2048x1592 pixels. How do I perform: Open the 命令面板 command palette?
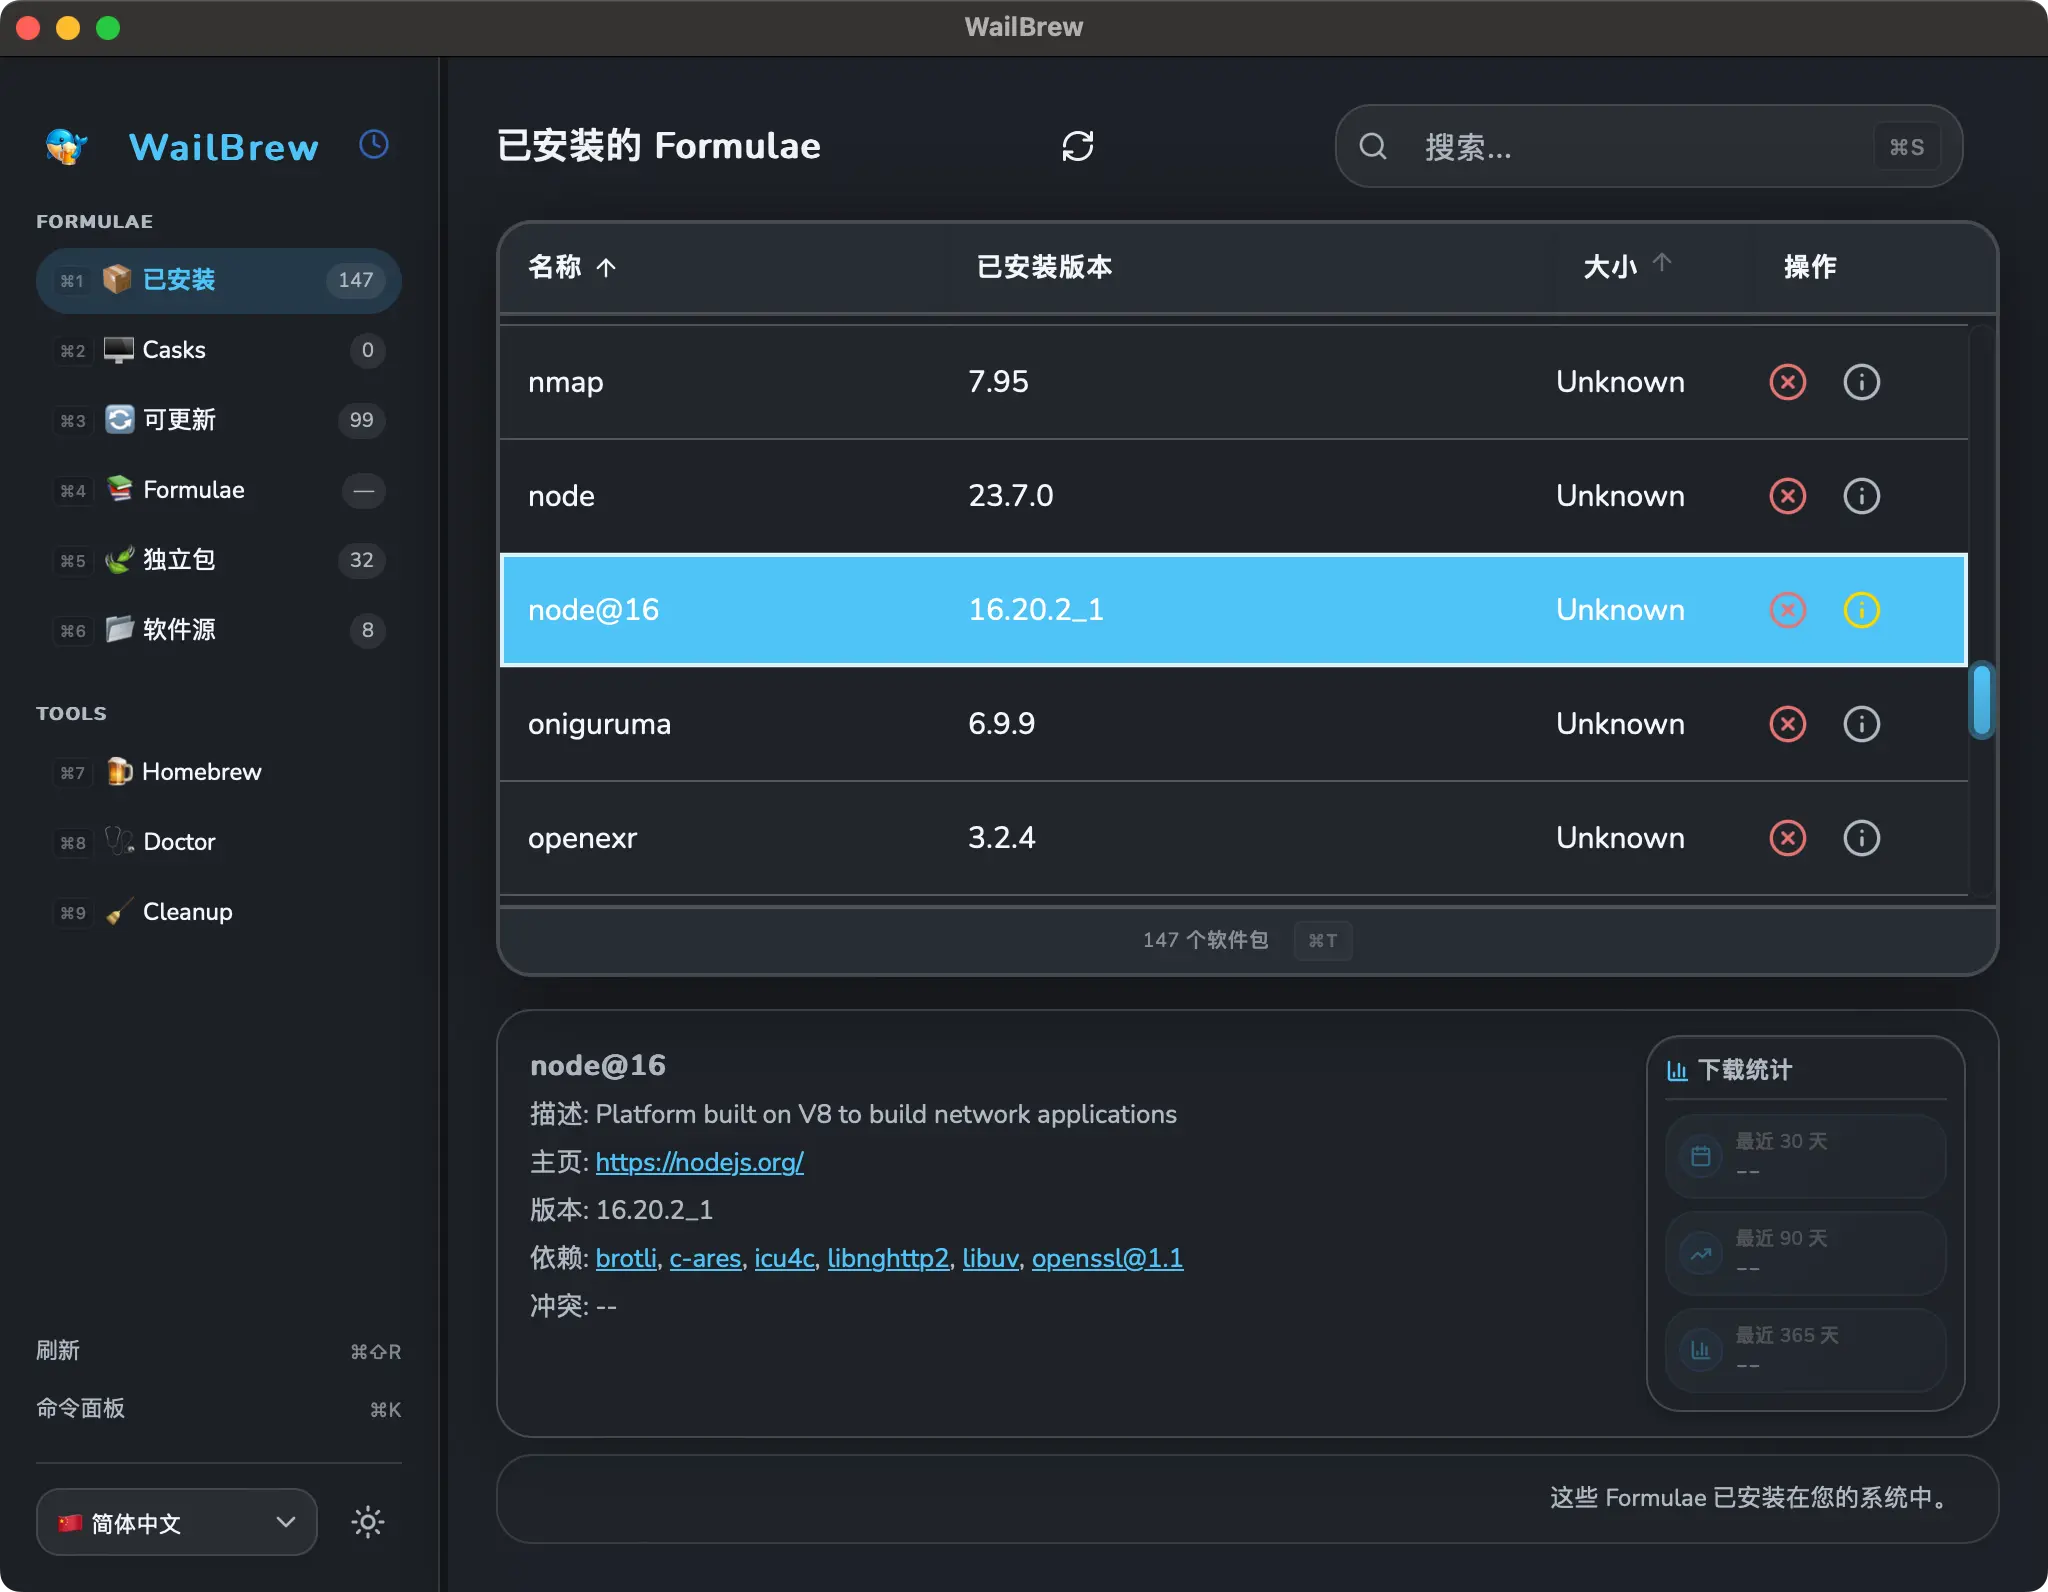tap(219, 1409)
